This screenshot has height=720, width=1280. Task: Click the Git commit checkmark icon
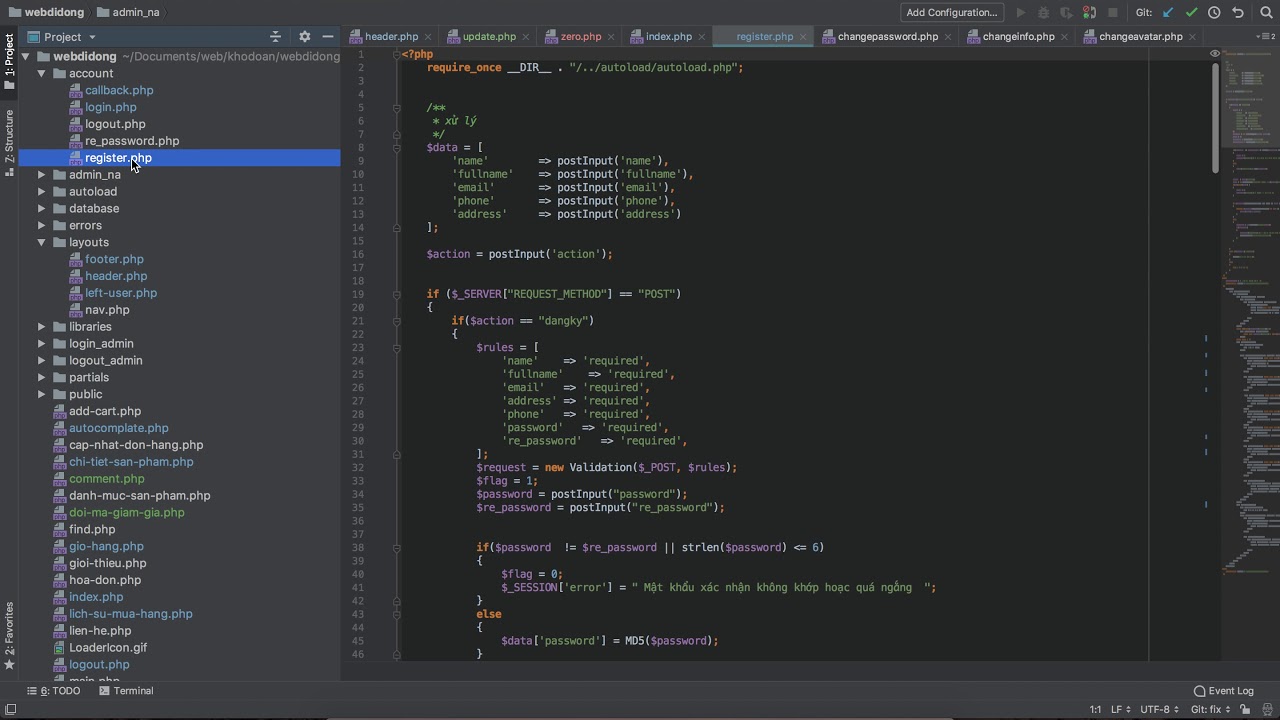(x=1191, y=13)
